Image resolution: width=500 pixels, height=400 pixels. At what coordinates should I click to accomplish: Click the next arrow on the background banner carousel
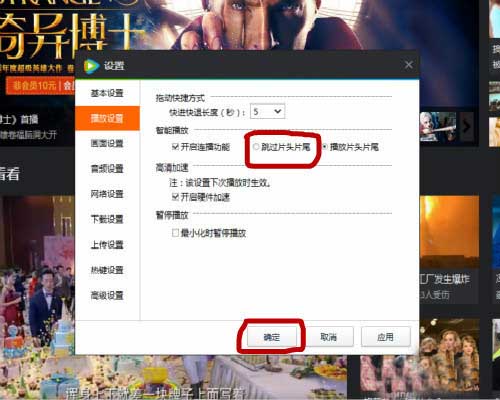[466, 127]
